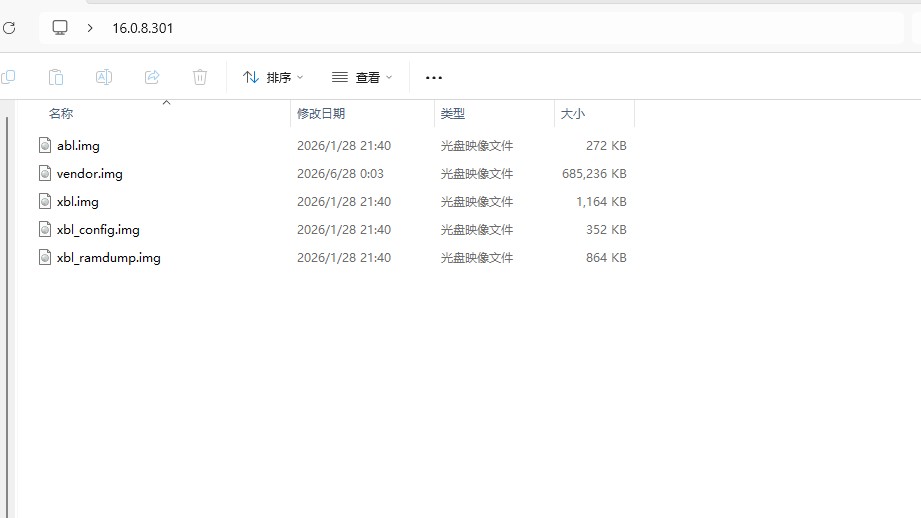Select the xbl_config.img file name

point(98,230)
